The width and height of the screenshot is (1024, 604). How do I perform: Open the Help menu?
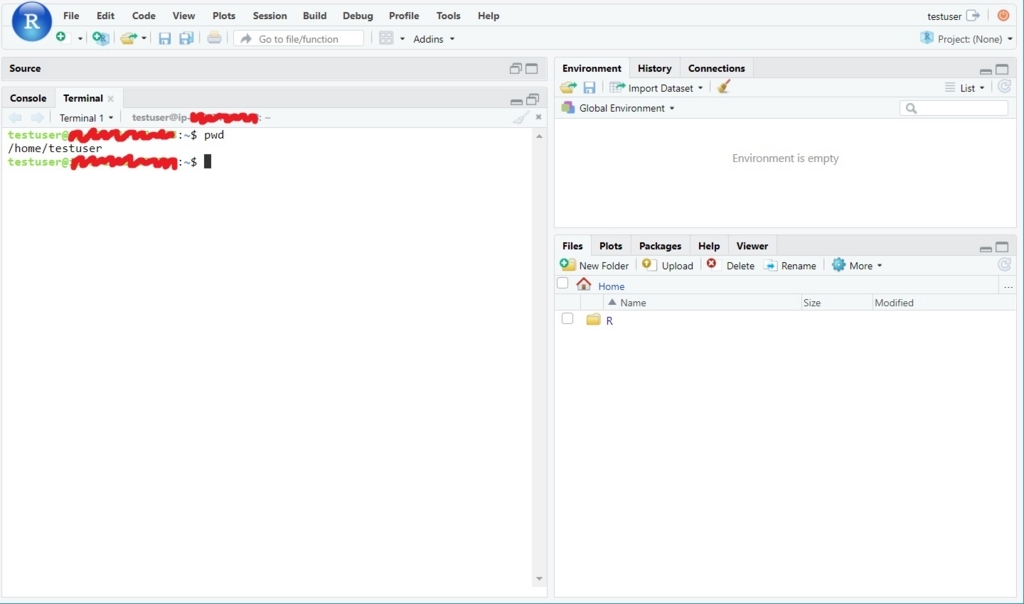(x=488, y=16)
